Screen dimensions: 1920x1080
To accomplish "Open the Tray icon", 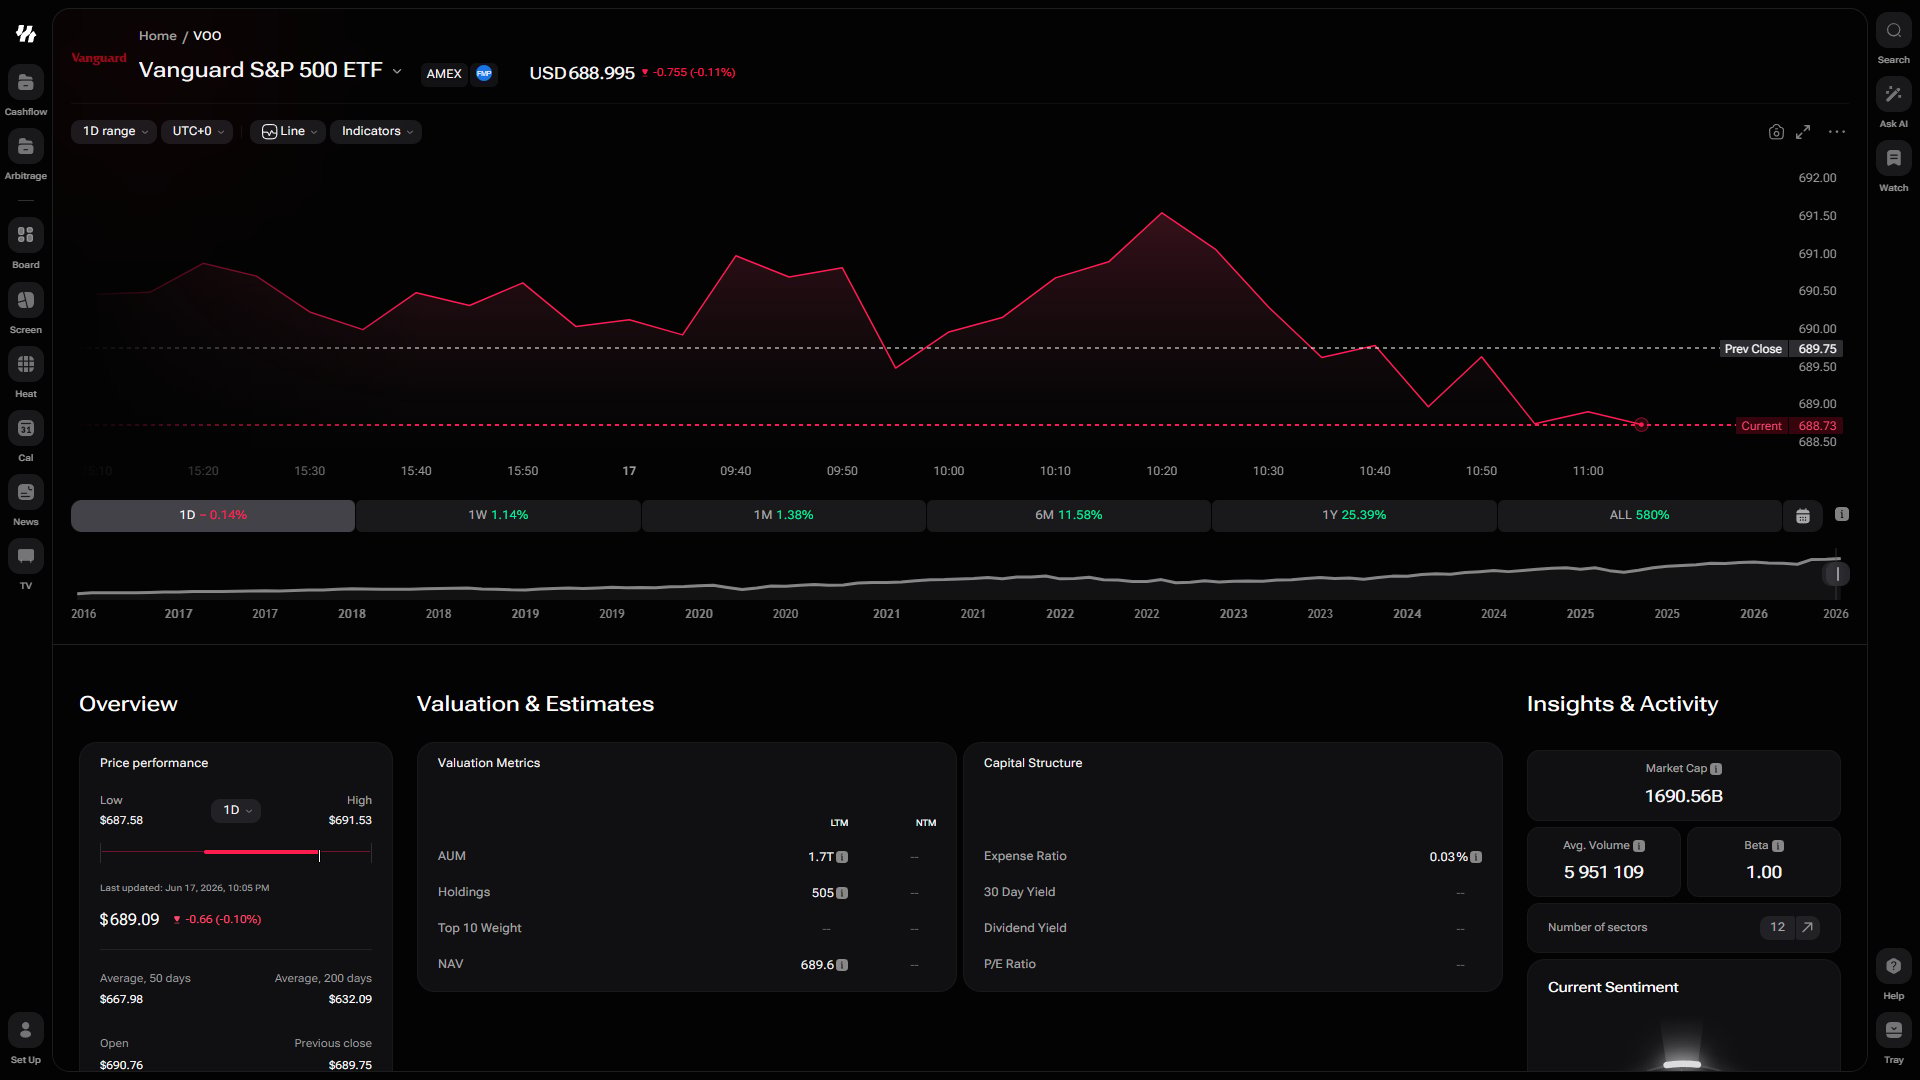I will click(1893, 1031).
